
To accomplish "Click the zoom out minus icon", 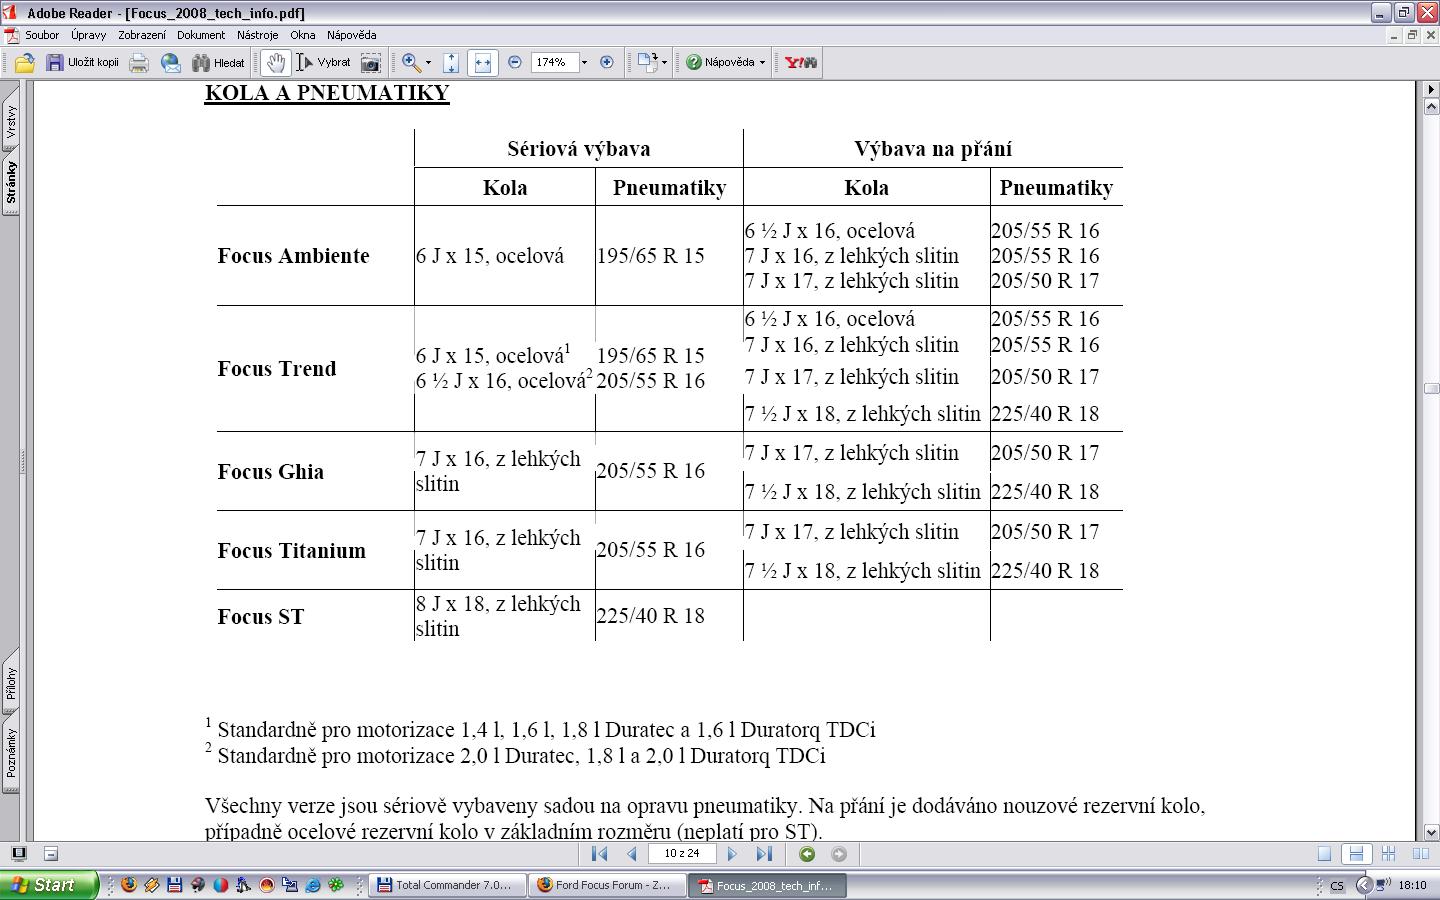I will 515,62.
